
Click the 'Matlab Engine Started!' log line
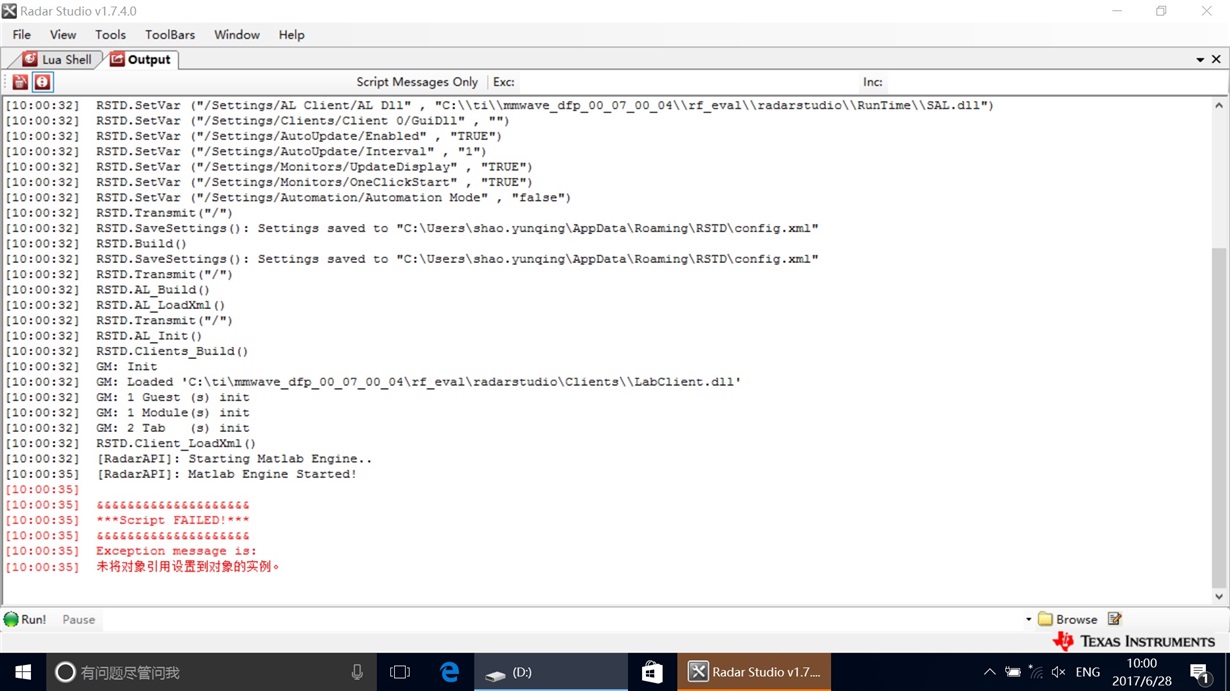click(x=226, y=474)
